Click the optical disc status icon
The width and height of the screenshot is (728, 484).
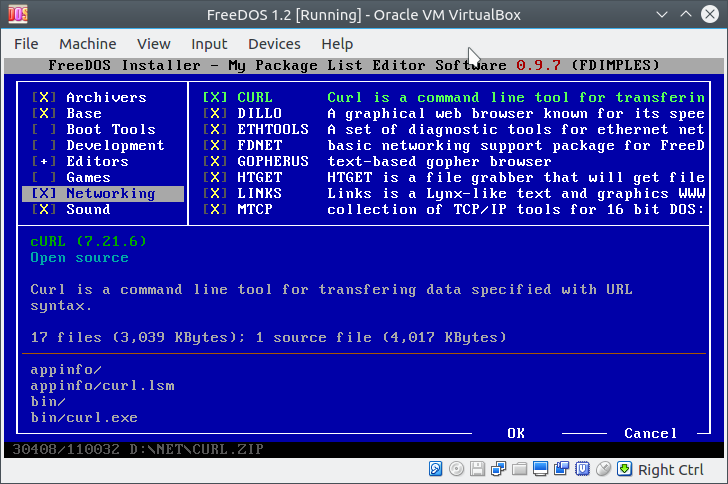tap(457, 469)
